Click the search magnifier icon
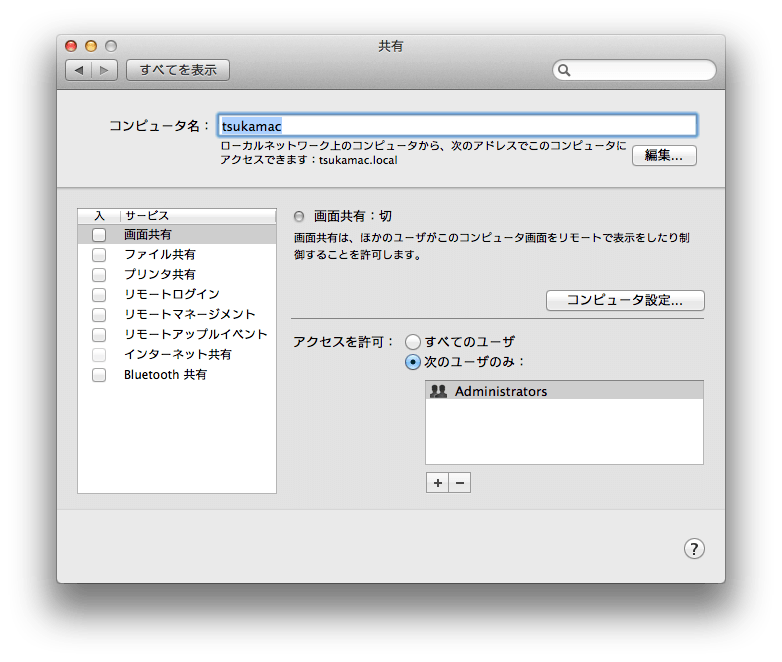 click(x=565, y=70)
